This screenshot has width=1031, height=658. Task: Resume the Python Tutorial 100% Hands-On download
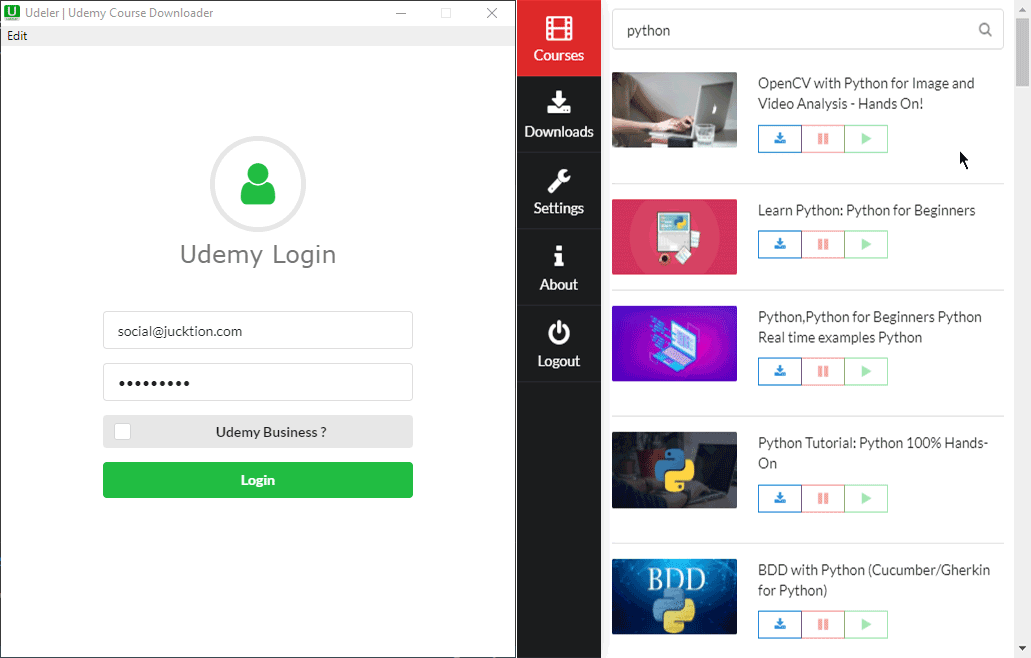coord(866,497)
